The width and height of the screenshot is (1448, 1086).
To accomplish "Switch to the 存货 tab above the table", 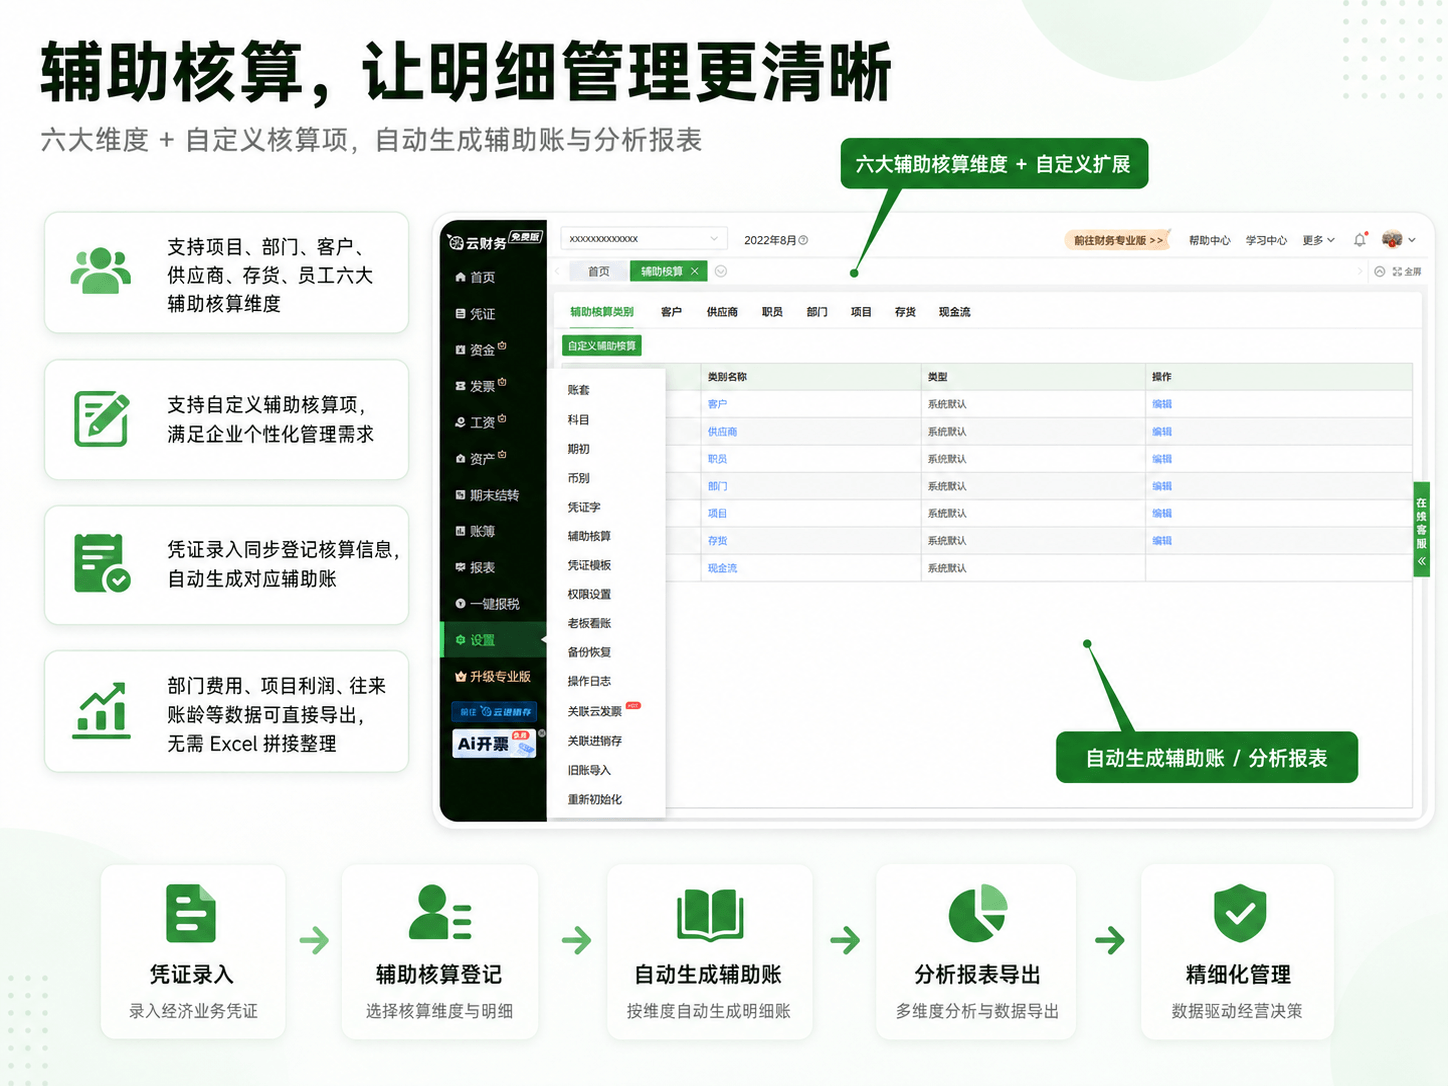I will pyautogui.click(x=905, y=312).
